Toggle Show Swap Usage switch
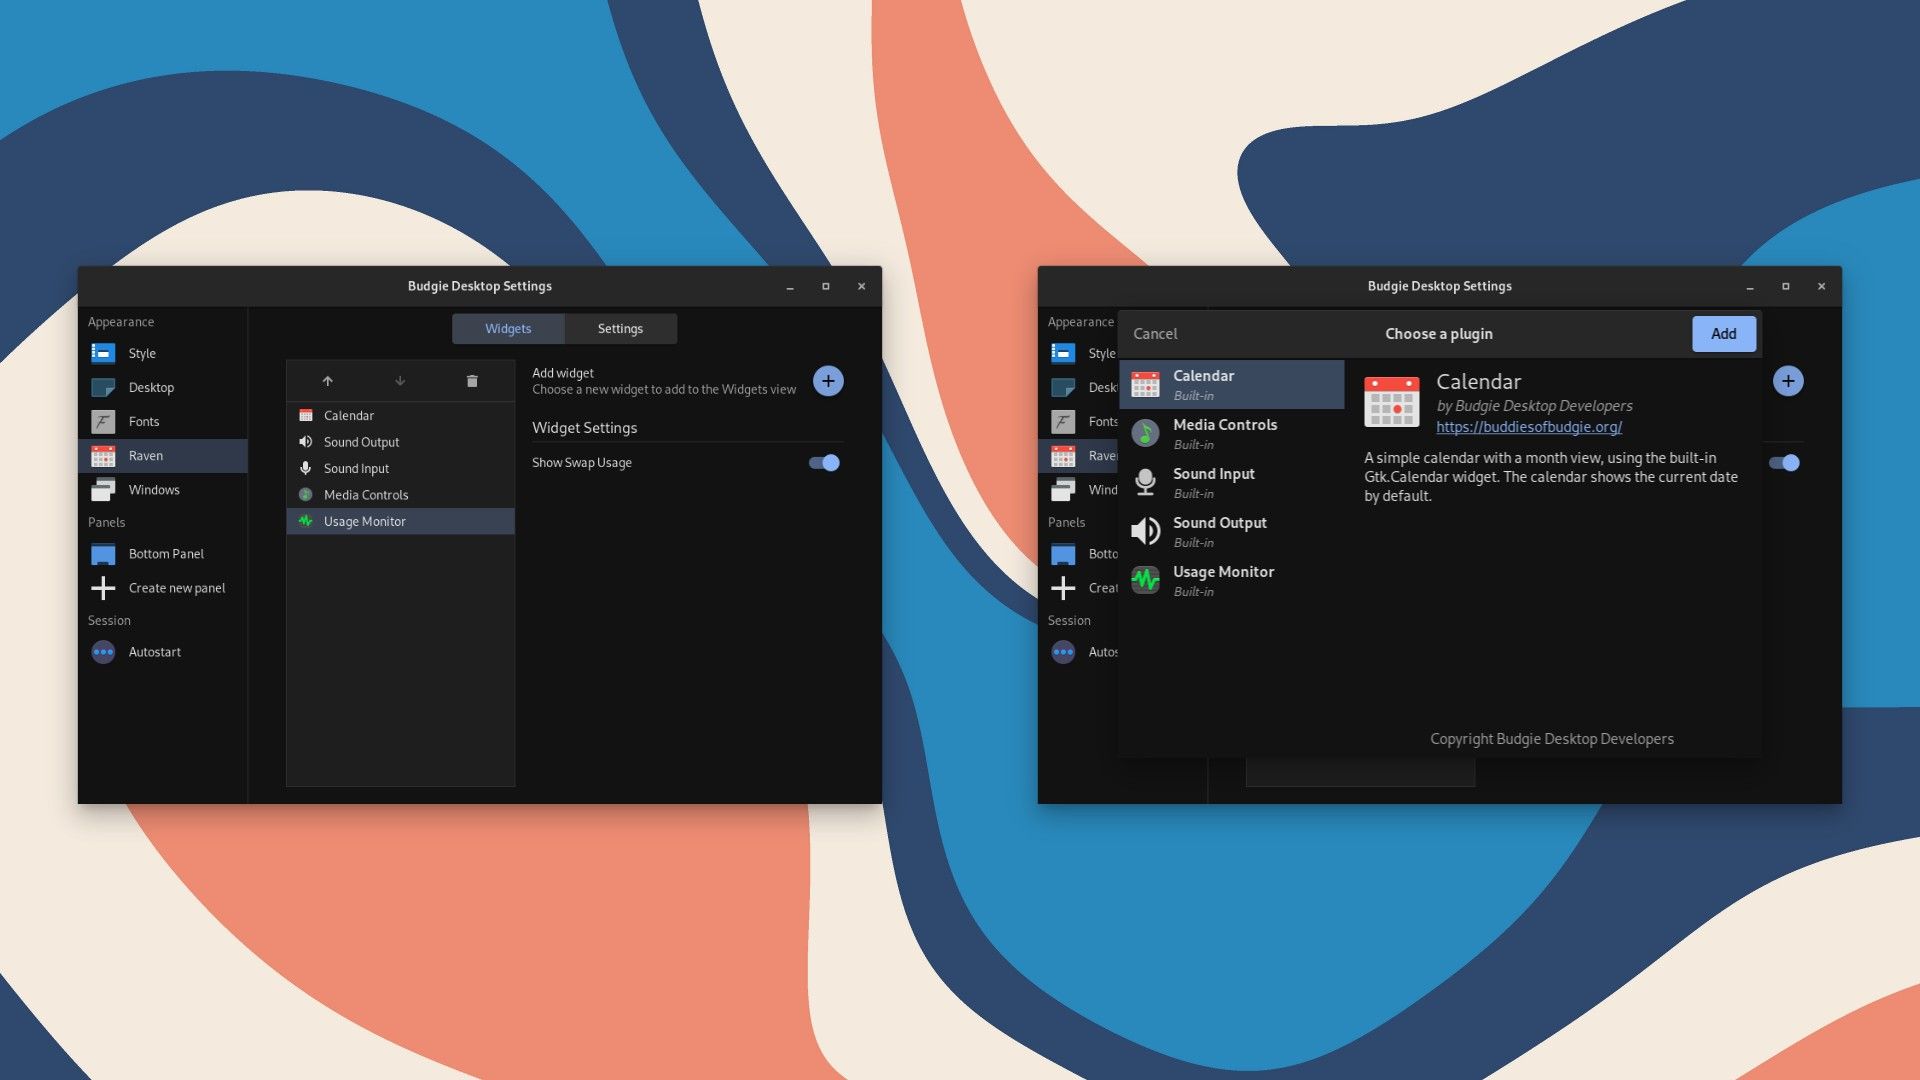Screen dimensions: 1920x1080 point(823,462)
